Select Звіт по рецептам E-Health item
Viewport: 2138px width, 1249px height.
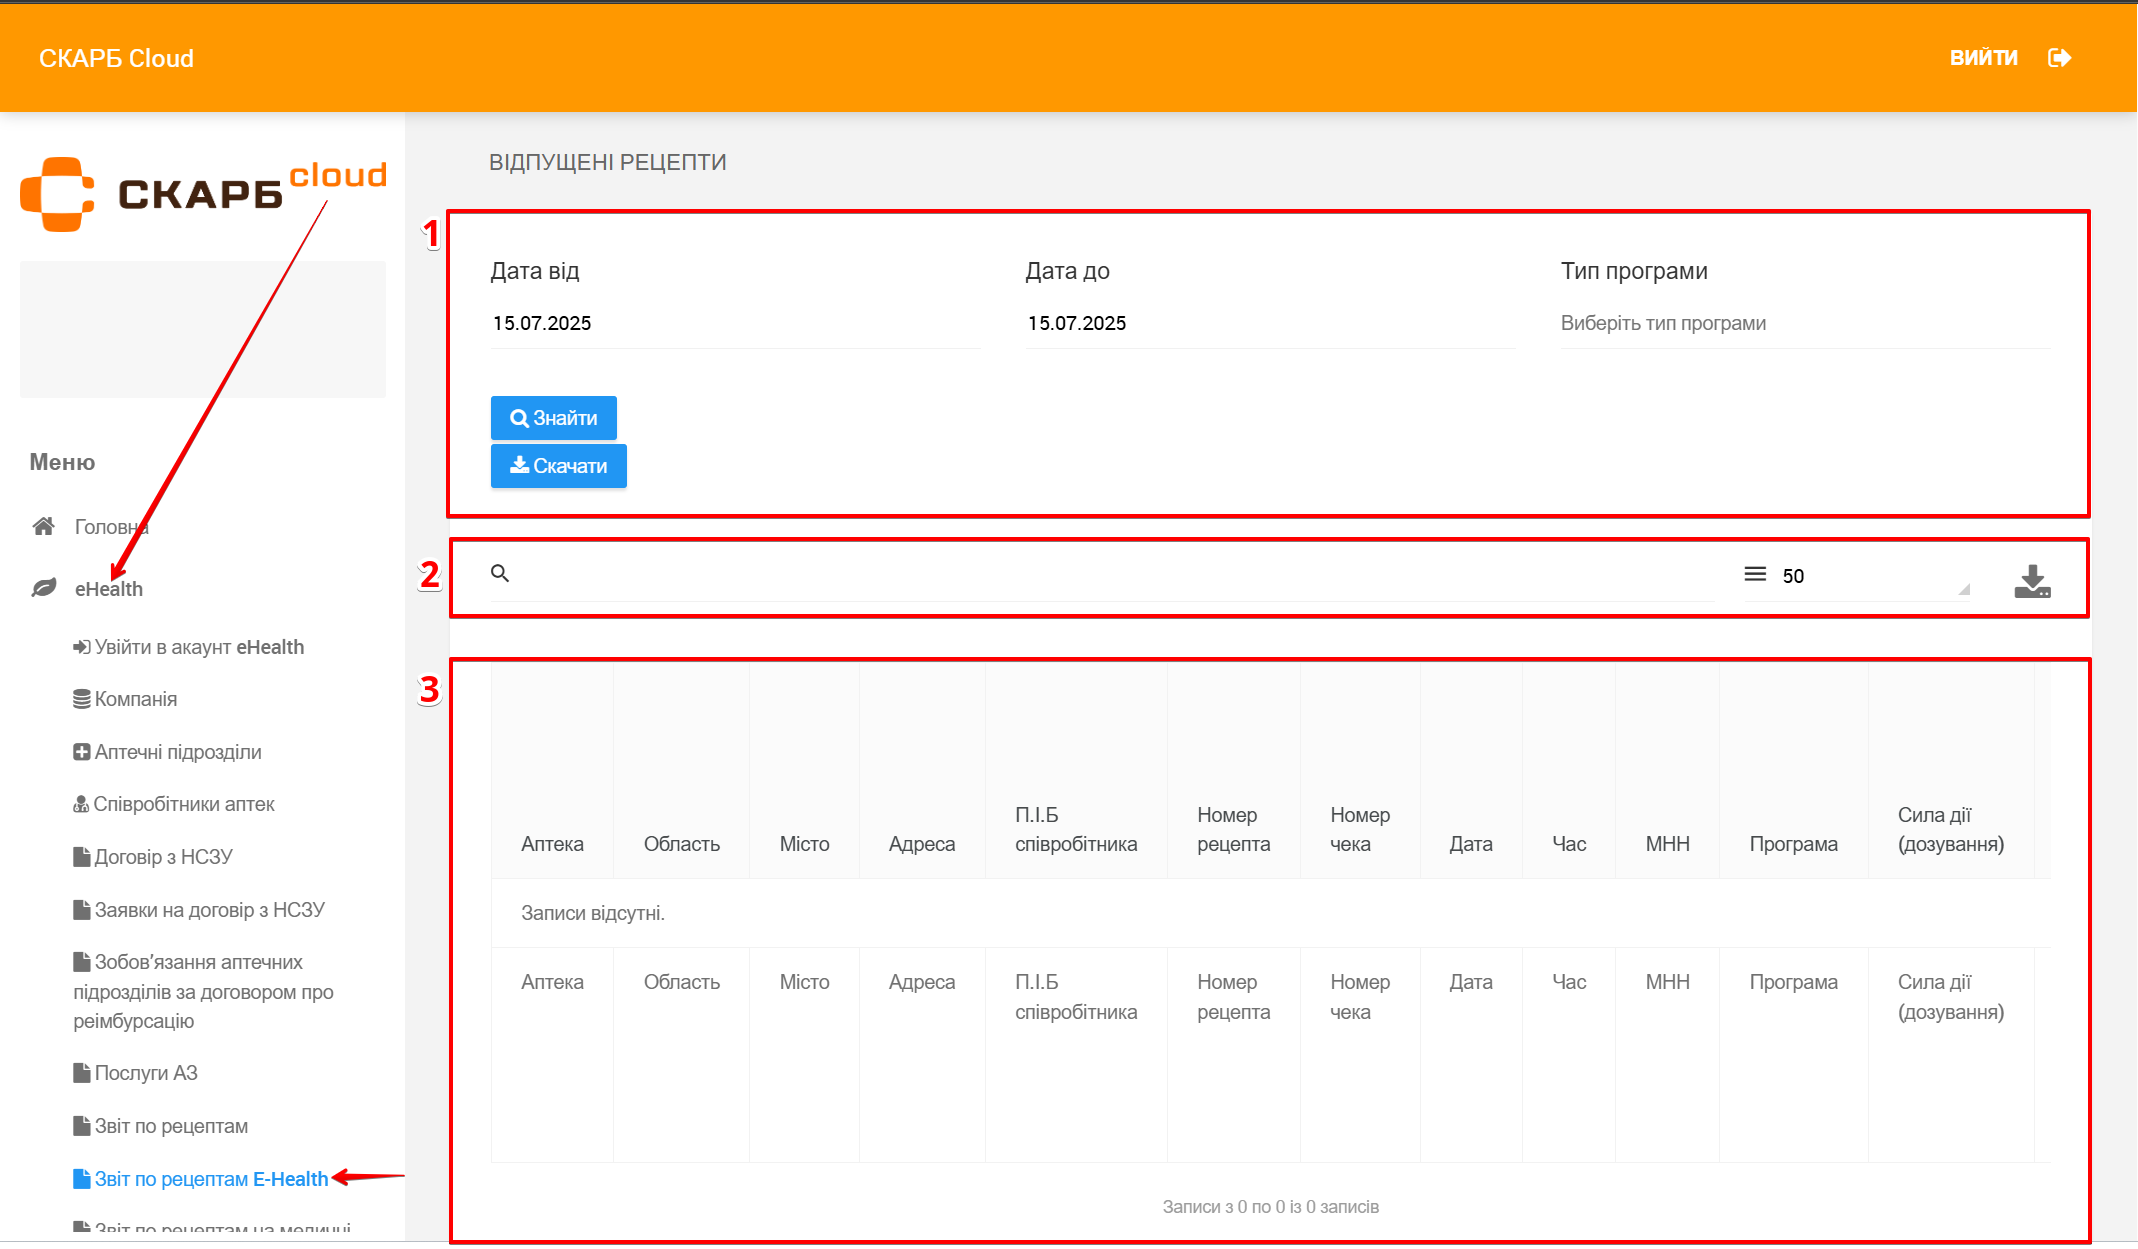201,1179
